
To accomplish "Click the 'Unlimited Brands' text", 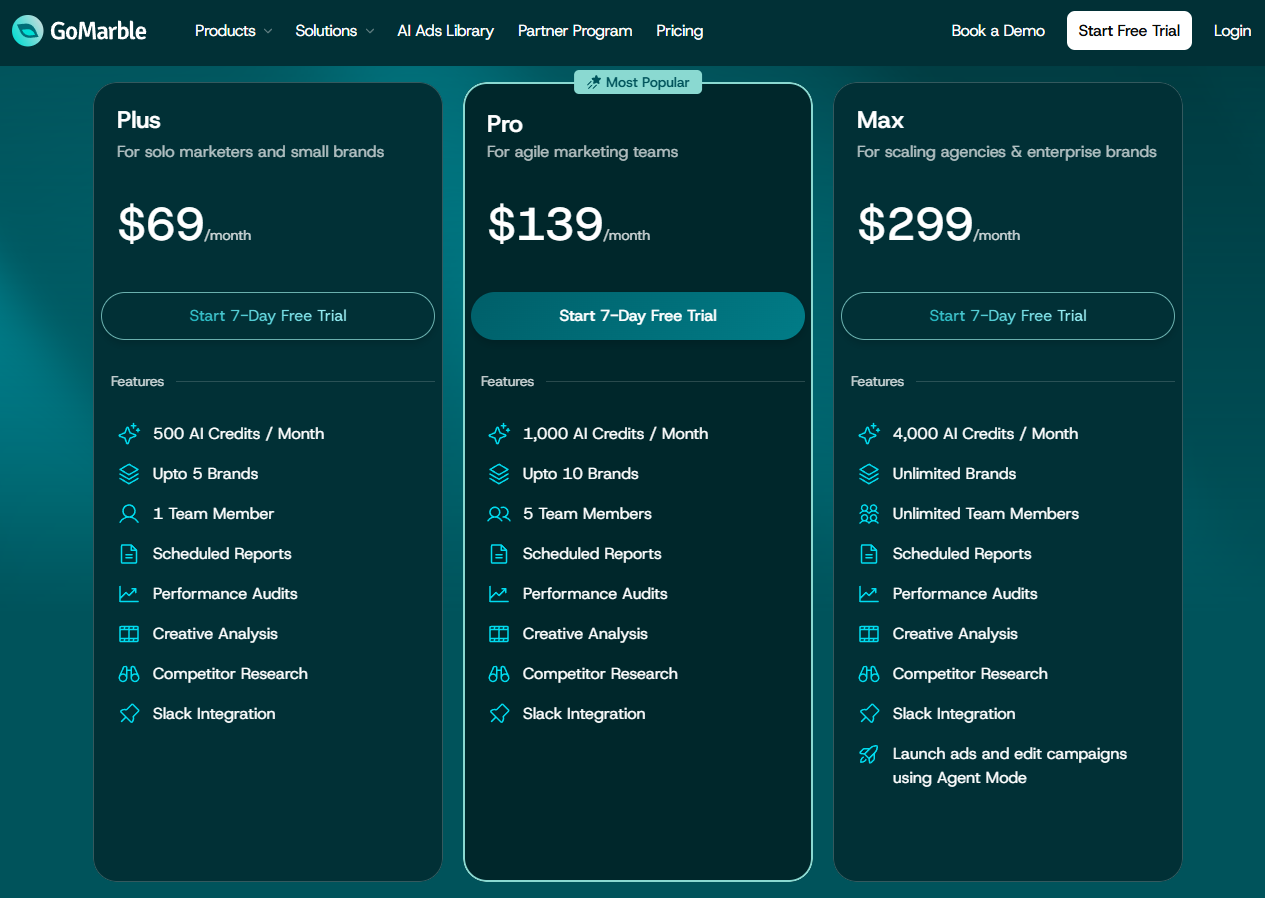I will point(955,474).
